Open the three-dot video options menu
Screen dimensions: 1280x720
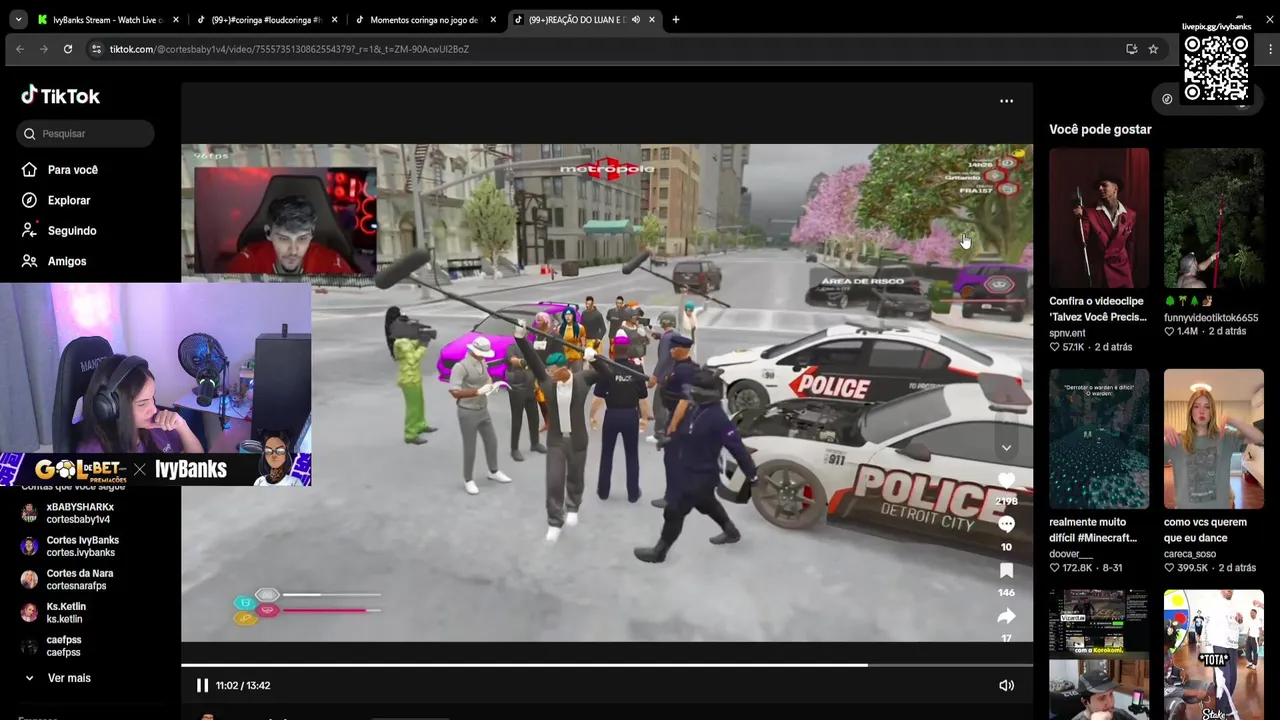pos(1006,101)
